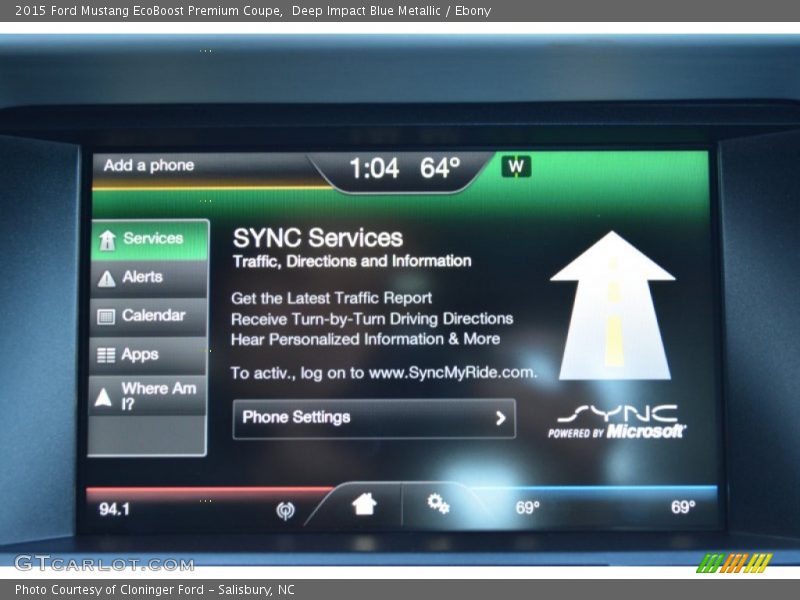
Task: Tap the radio broadcast icon
Action: click(x=285, y=510)
